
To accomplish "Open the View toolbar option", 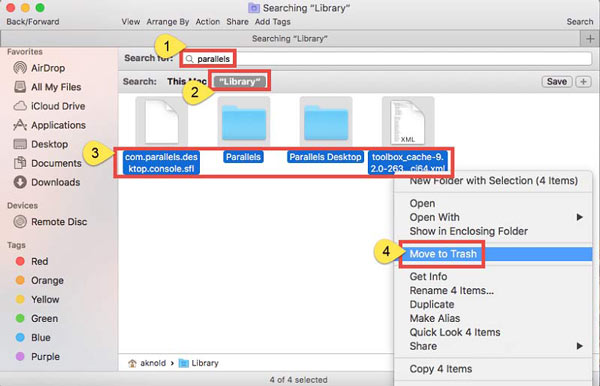I will pyautogui.click(x=130, y=22).
